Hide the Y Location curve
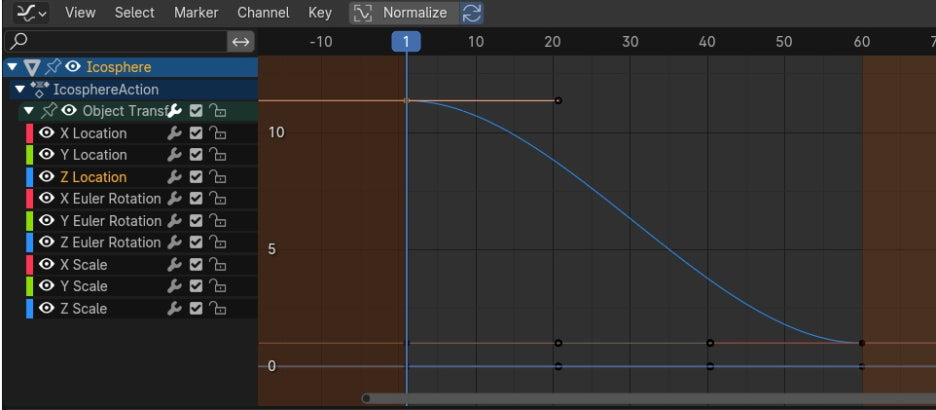936x410 pixels. point(47,155)
